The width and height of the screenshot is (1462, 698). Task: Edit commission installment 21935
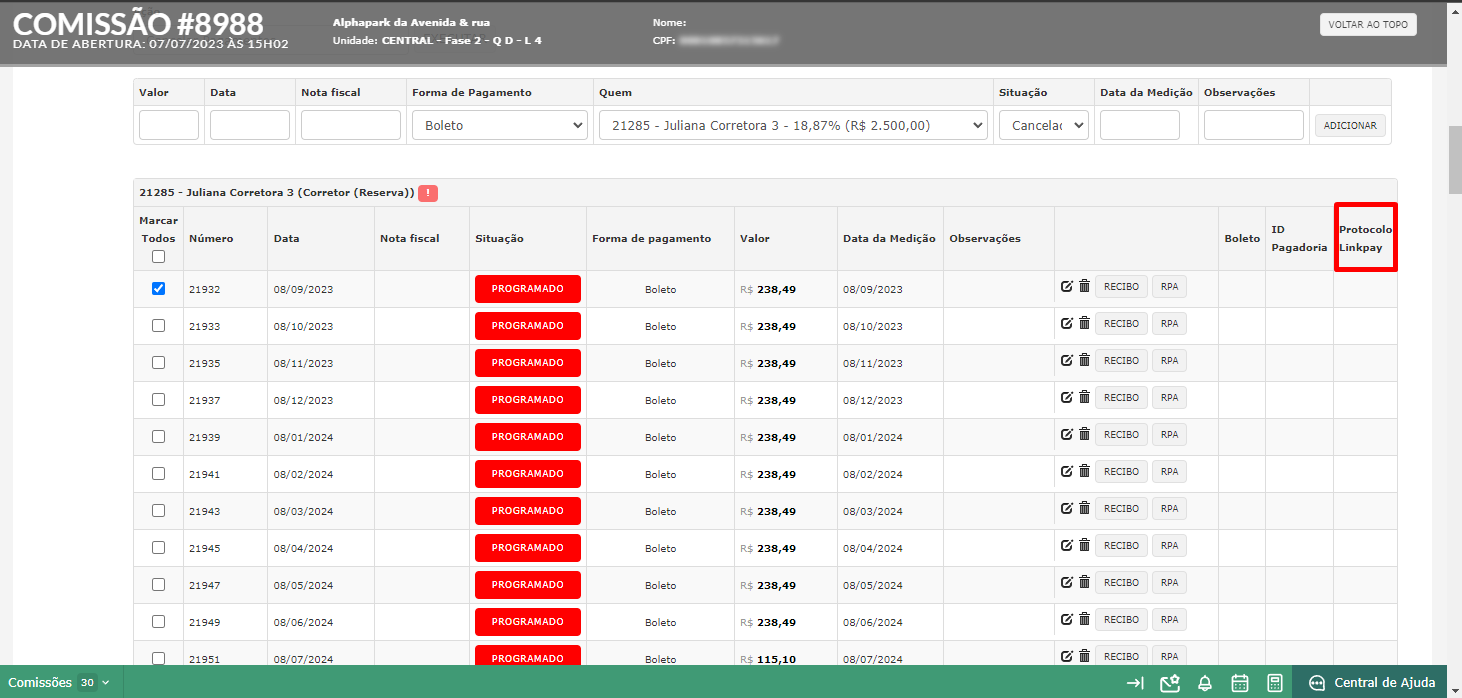(1067, 361)
